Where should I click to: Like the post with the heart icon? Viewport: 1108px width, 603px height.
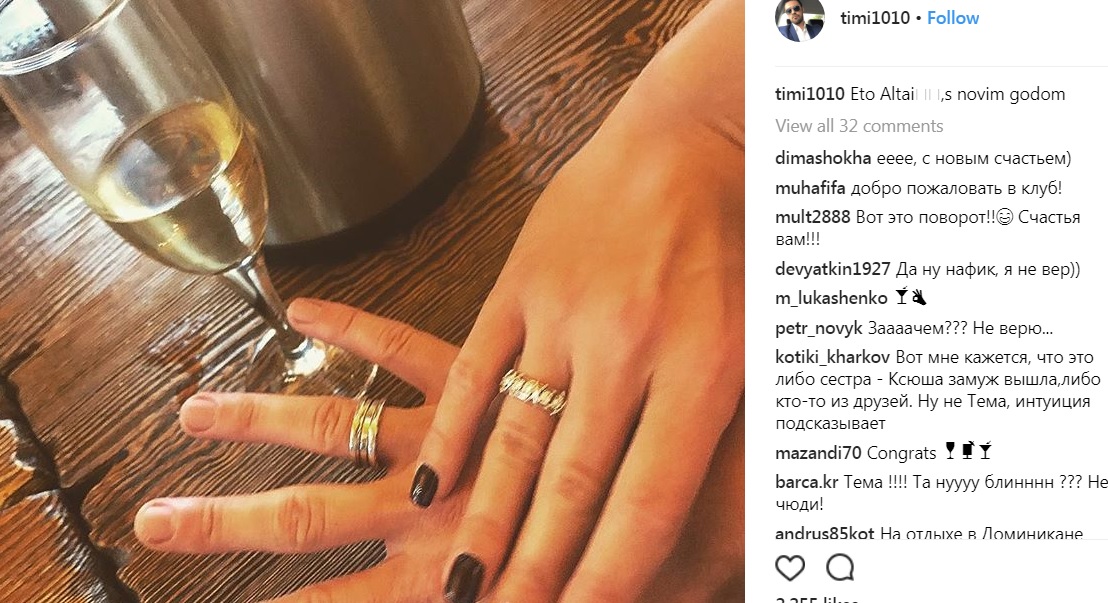tap(790, 568)
